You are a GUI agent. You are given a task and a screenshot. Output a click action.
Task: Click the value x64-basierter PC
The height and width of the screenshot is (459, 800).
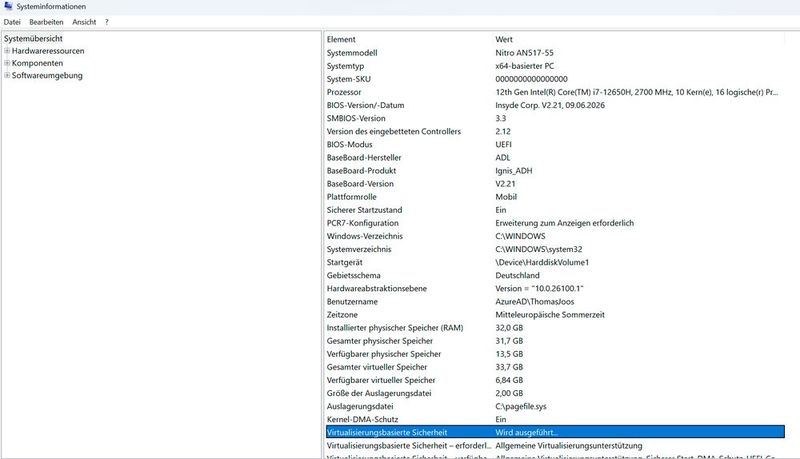click(524, 66)
